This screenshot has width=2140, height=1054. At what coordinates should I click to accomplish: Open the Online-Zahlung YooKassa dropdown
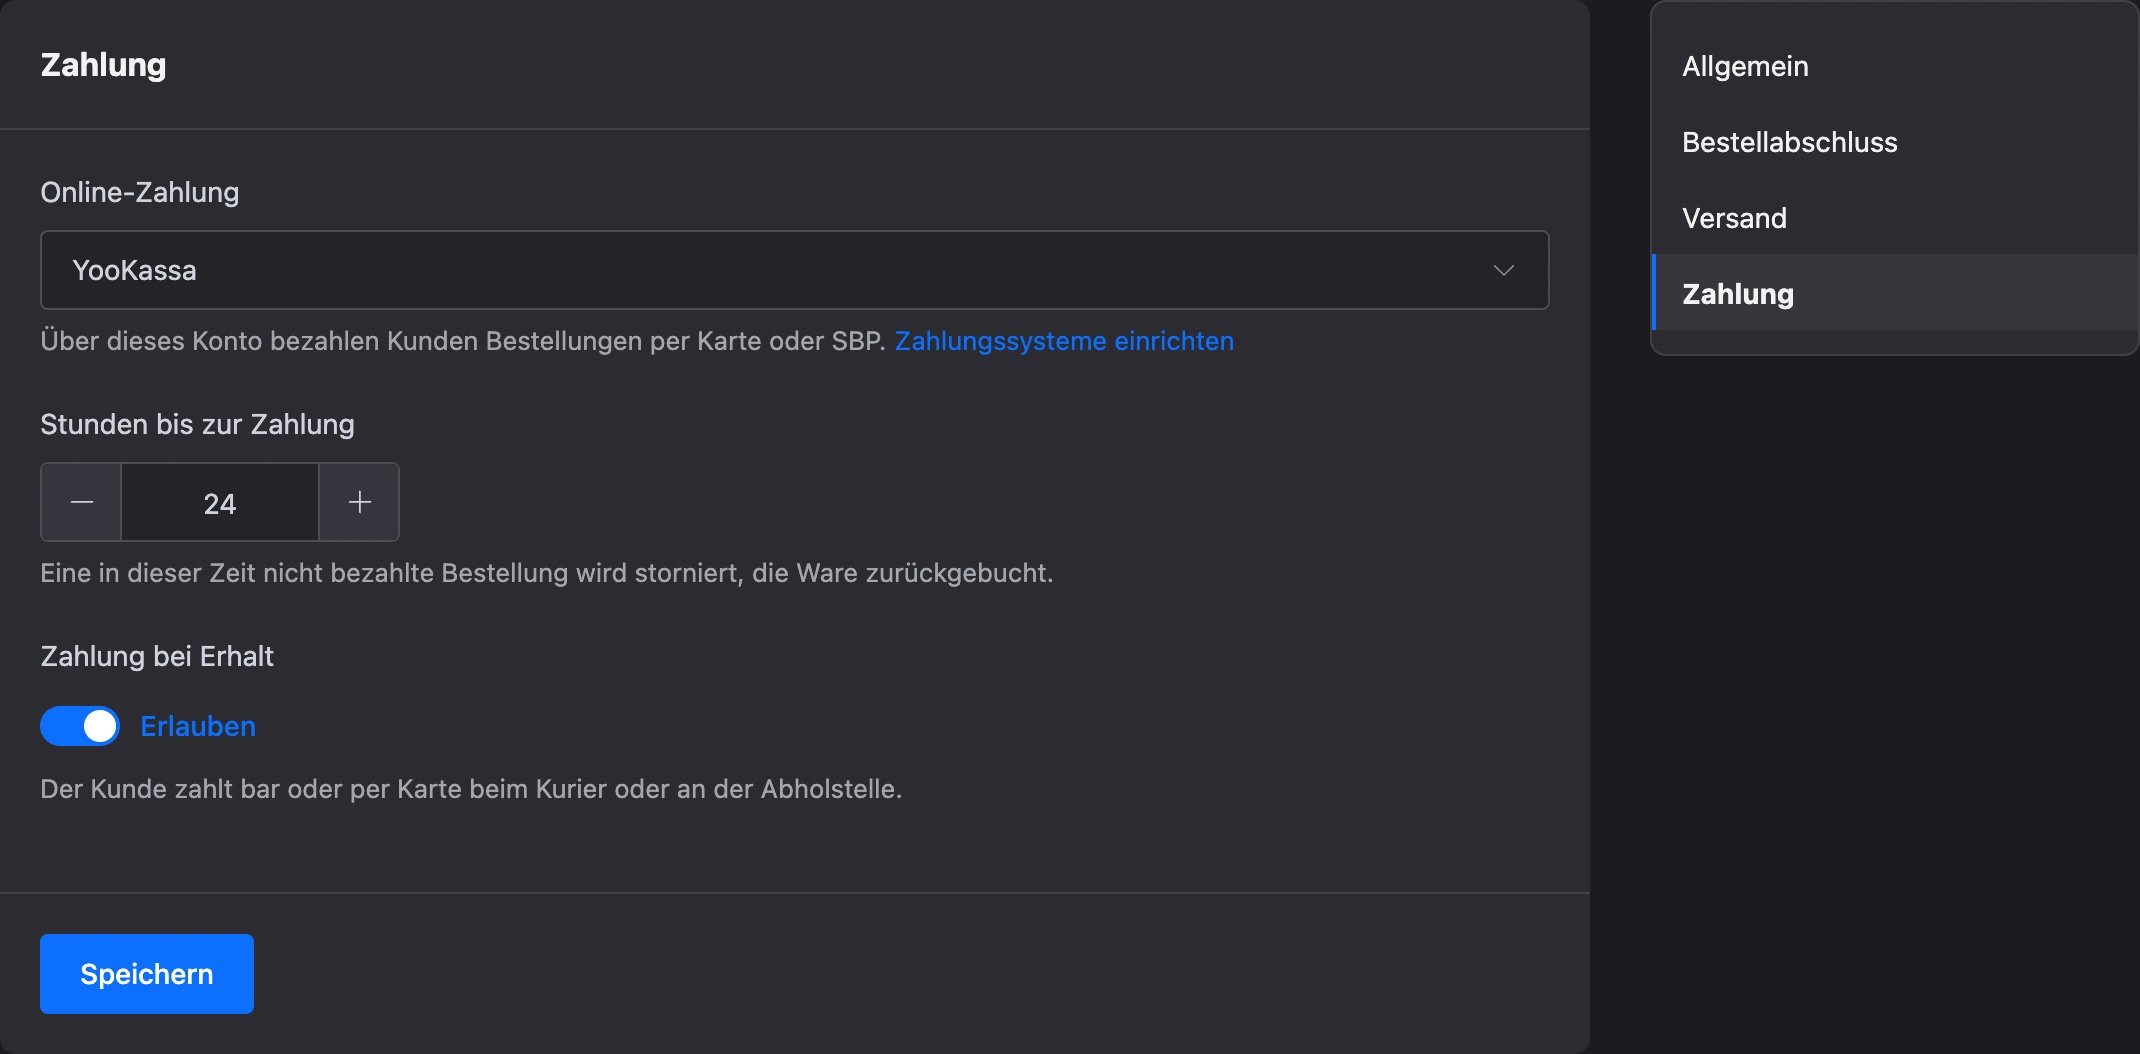click(x=794, y=270)
